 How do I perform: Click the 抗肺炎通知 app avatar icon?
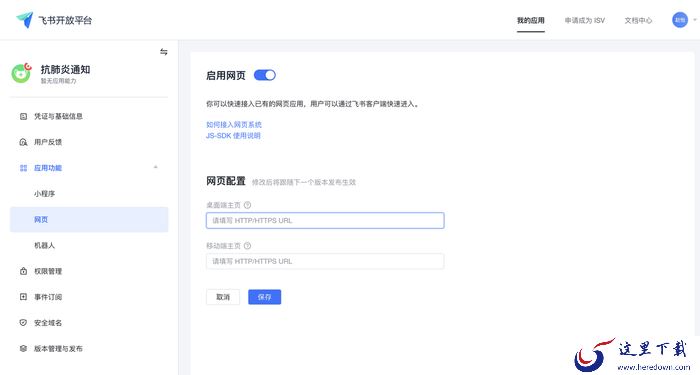(x=22, y=73)
